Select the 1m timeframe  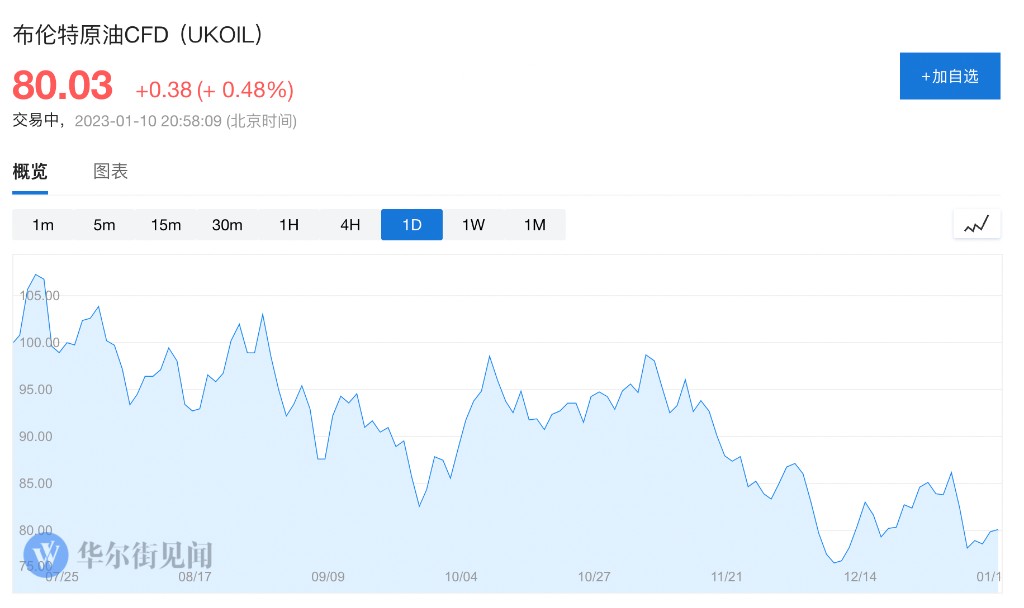point(43,225)
